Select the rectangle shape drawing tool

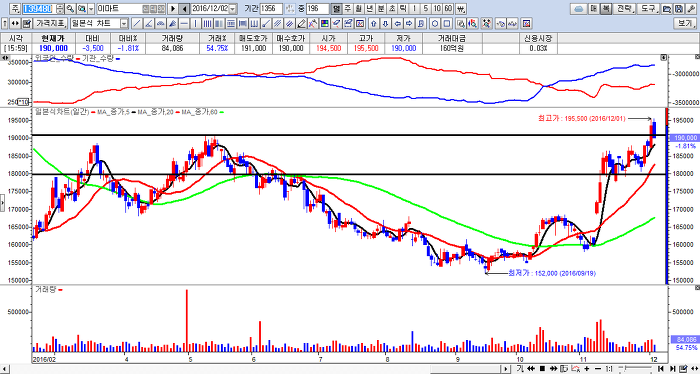(x=446, y=23)
